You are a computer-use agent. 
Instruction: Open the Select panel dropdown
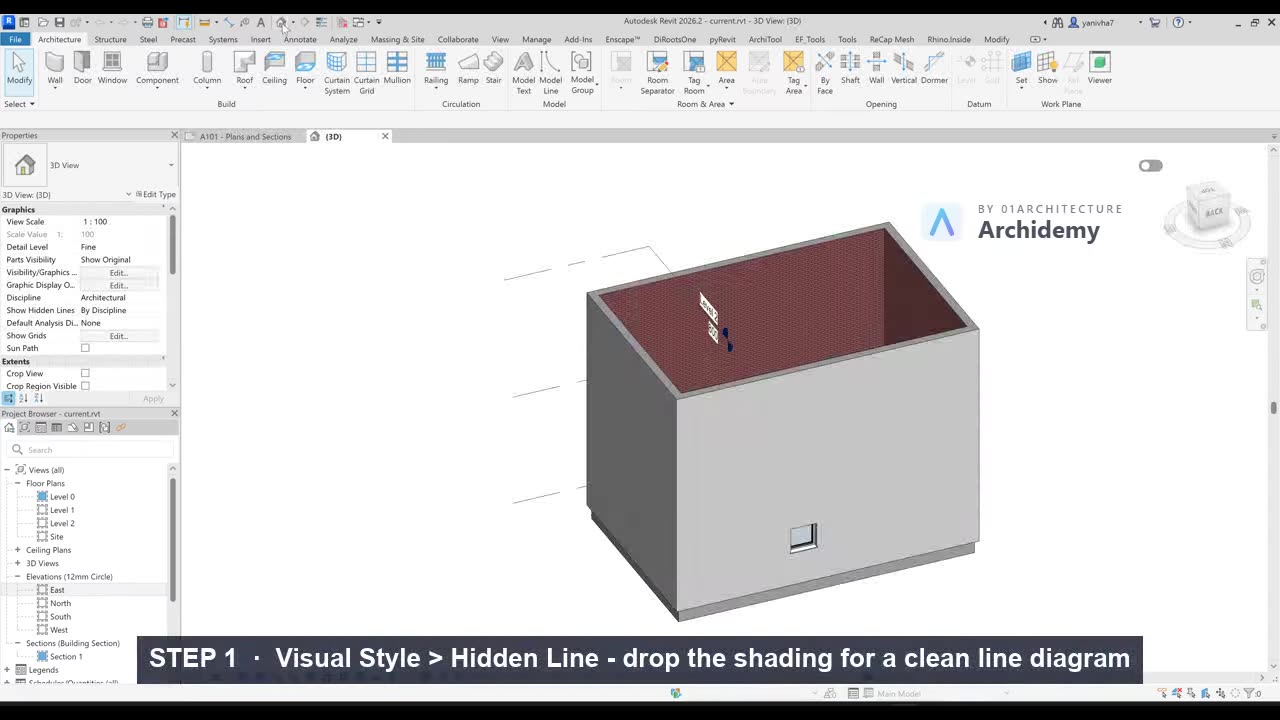pos(19,104)
